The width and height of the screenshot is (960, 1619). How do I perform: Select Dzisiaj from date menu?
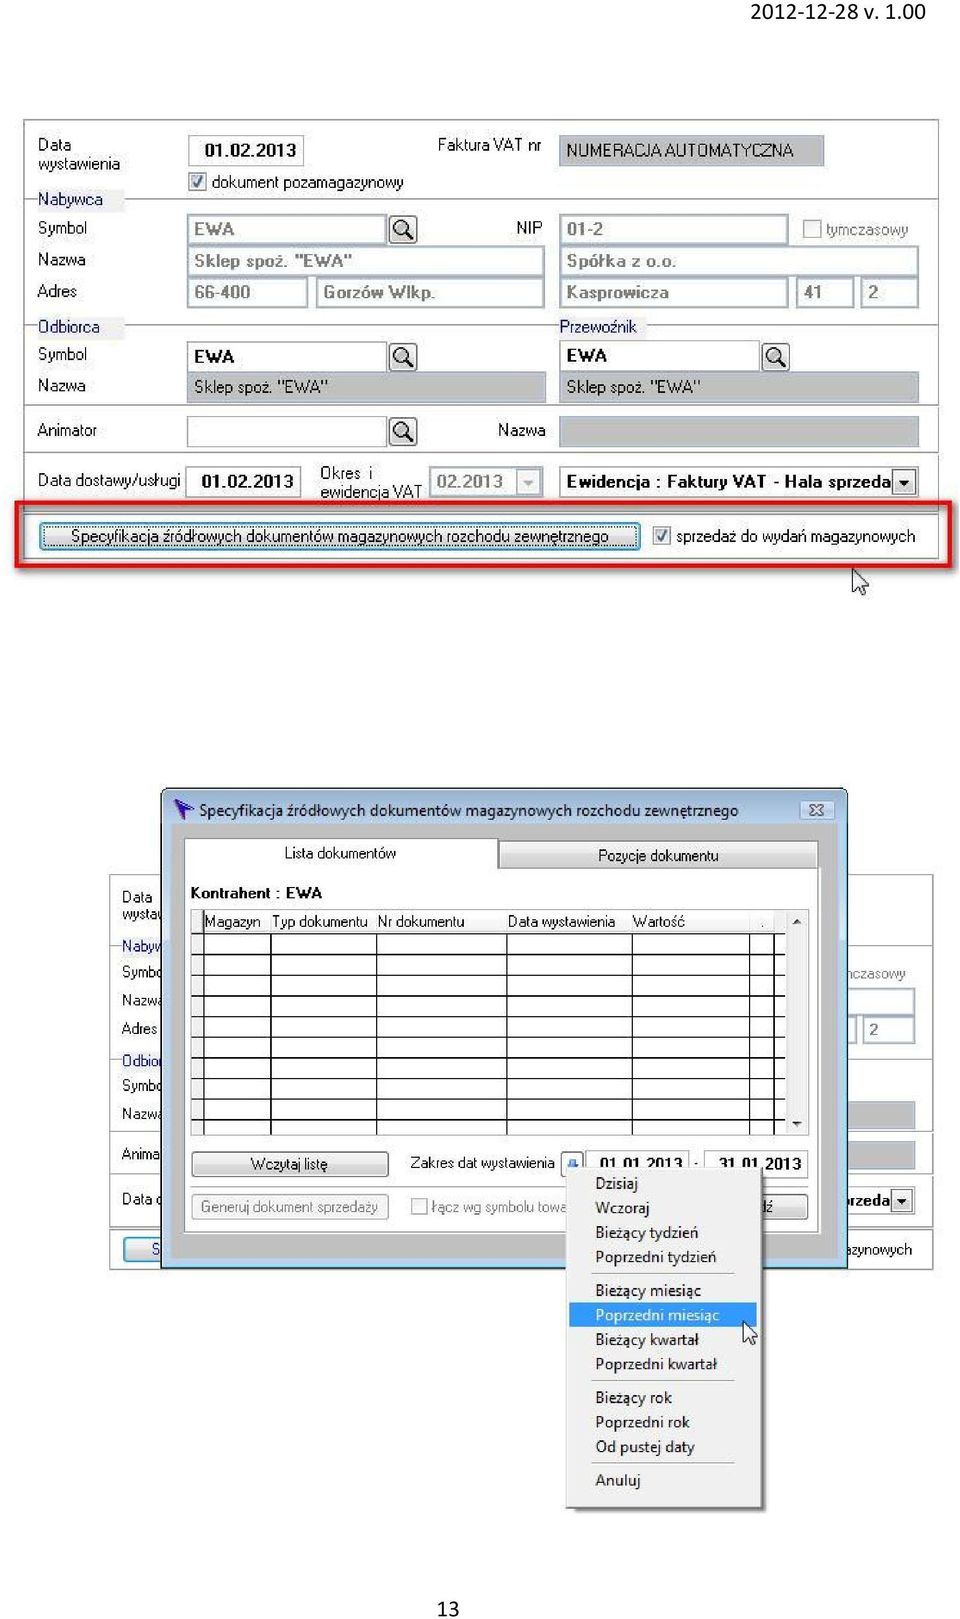[x=616, y=1183]
